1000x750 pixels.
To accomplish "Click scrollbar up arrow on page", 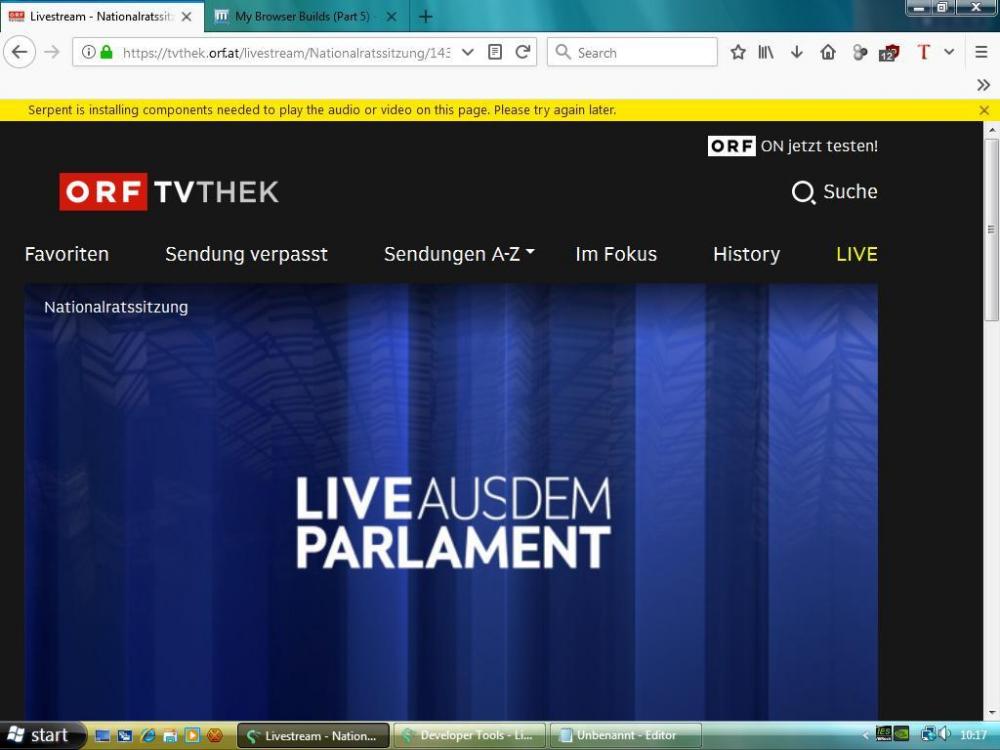I will [991, 129].
